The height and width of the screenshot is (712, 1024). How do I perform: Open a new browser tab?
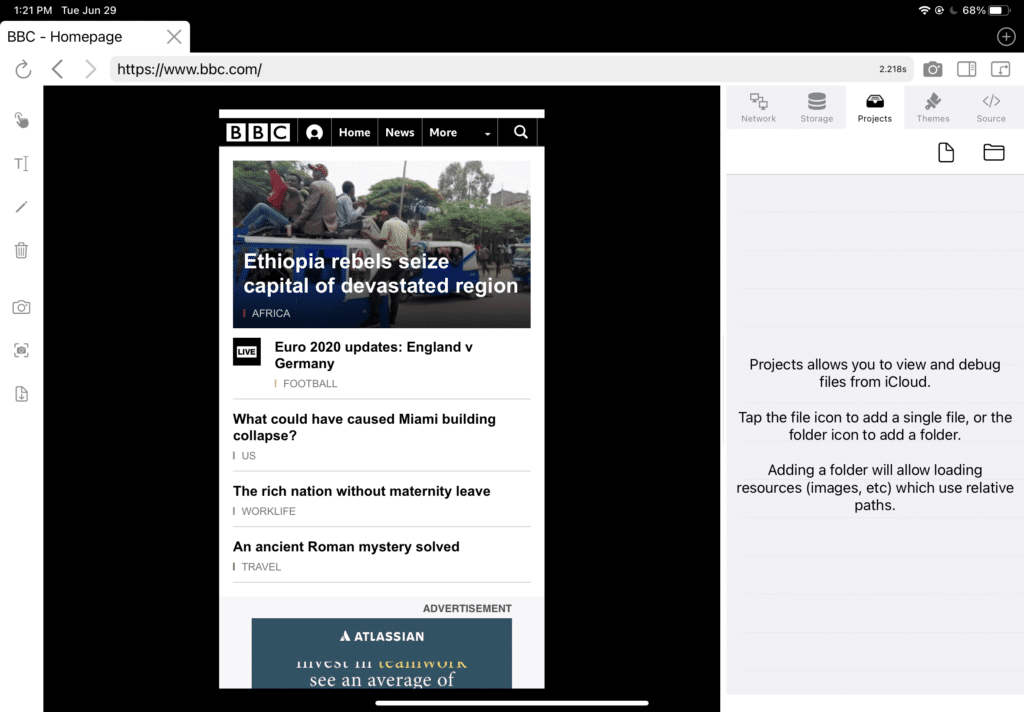point(1006,37)
